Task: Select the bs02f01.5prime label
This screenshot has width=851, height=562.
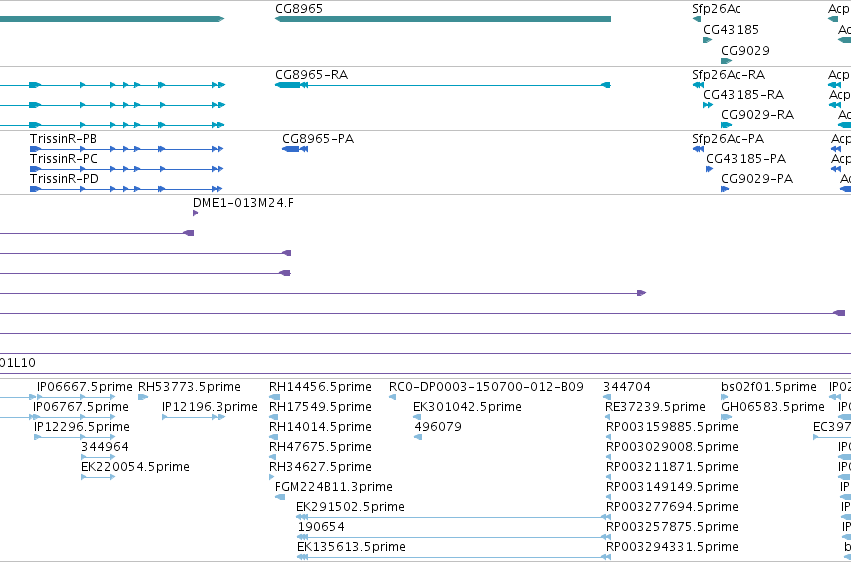Action: (x=769, y=387)
